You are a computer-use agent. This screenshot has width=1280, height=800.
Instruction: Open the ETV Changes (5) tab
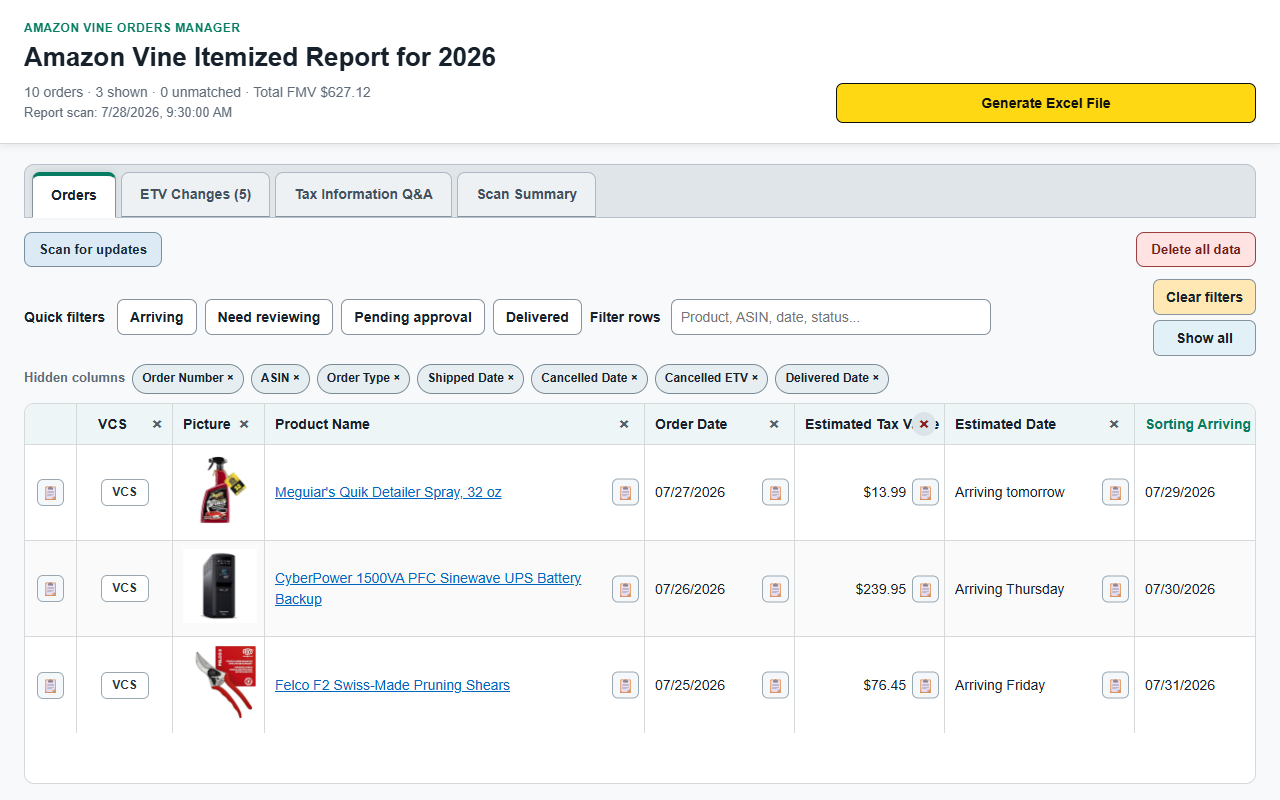(x=196, y=195)
